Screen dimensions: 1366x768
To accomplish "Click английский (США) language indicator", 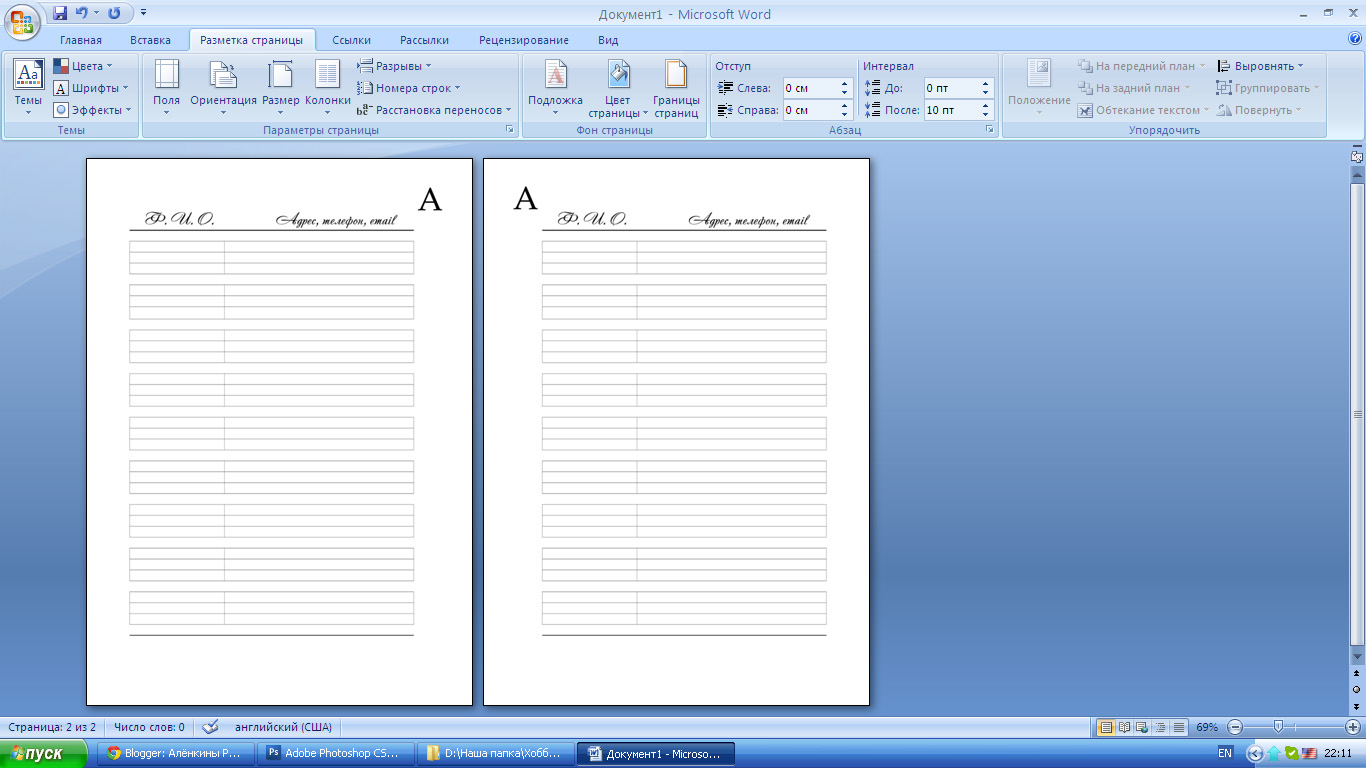I will point(283,727).
